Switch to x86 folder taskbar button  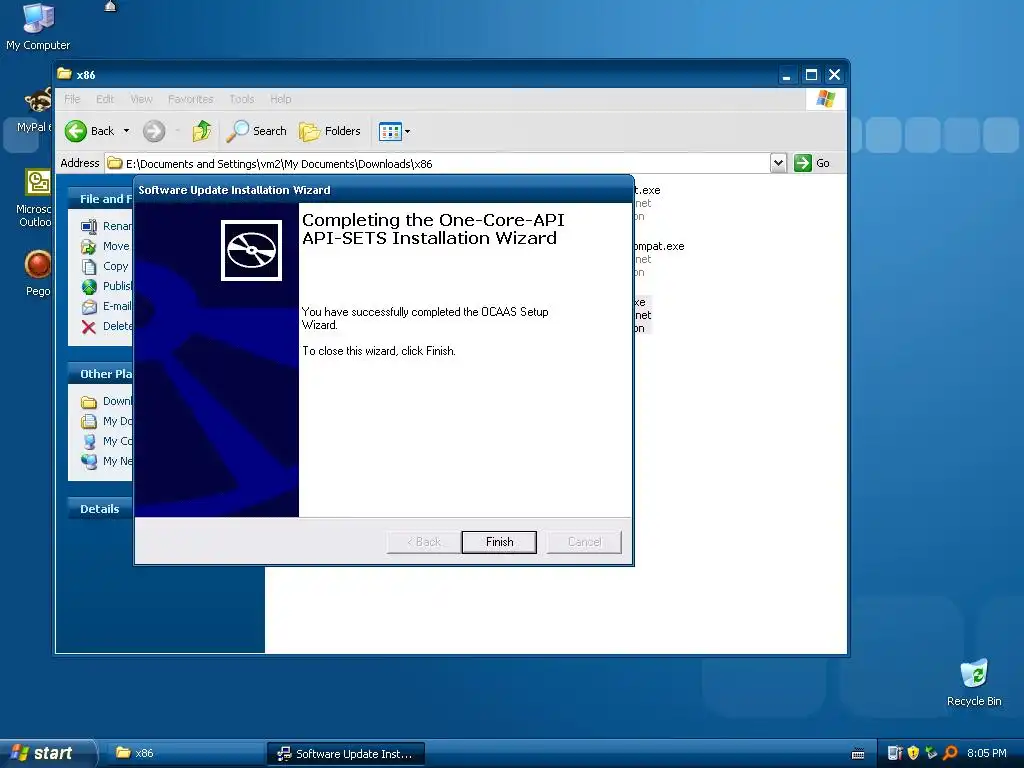(x=184, y=753)
